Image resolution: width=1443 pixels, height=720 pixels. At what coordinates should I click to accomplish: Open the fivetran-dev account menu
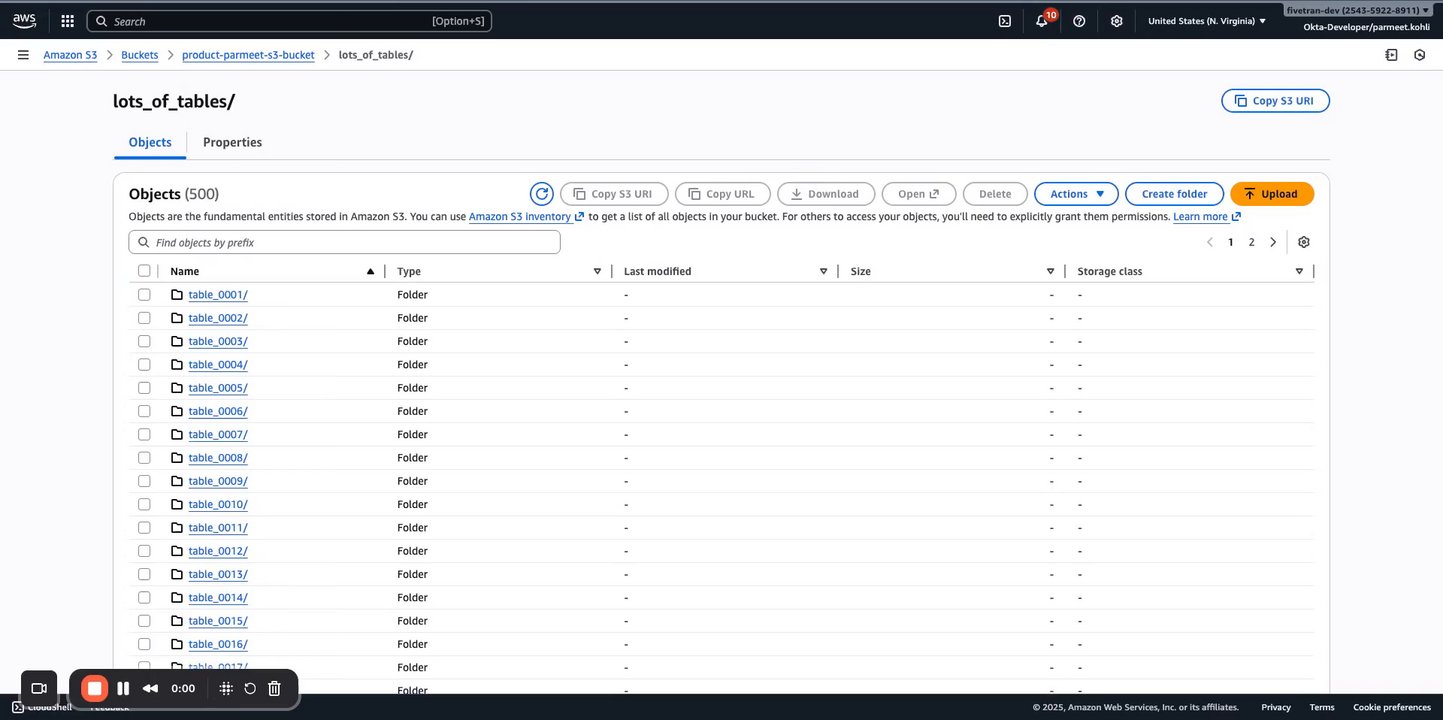click(x=1358, y=10)
